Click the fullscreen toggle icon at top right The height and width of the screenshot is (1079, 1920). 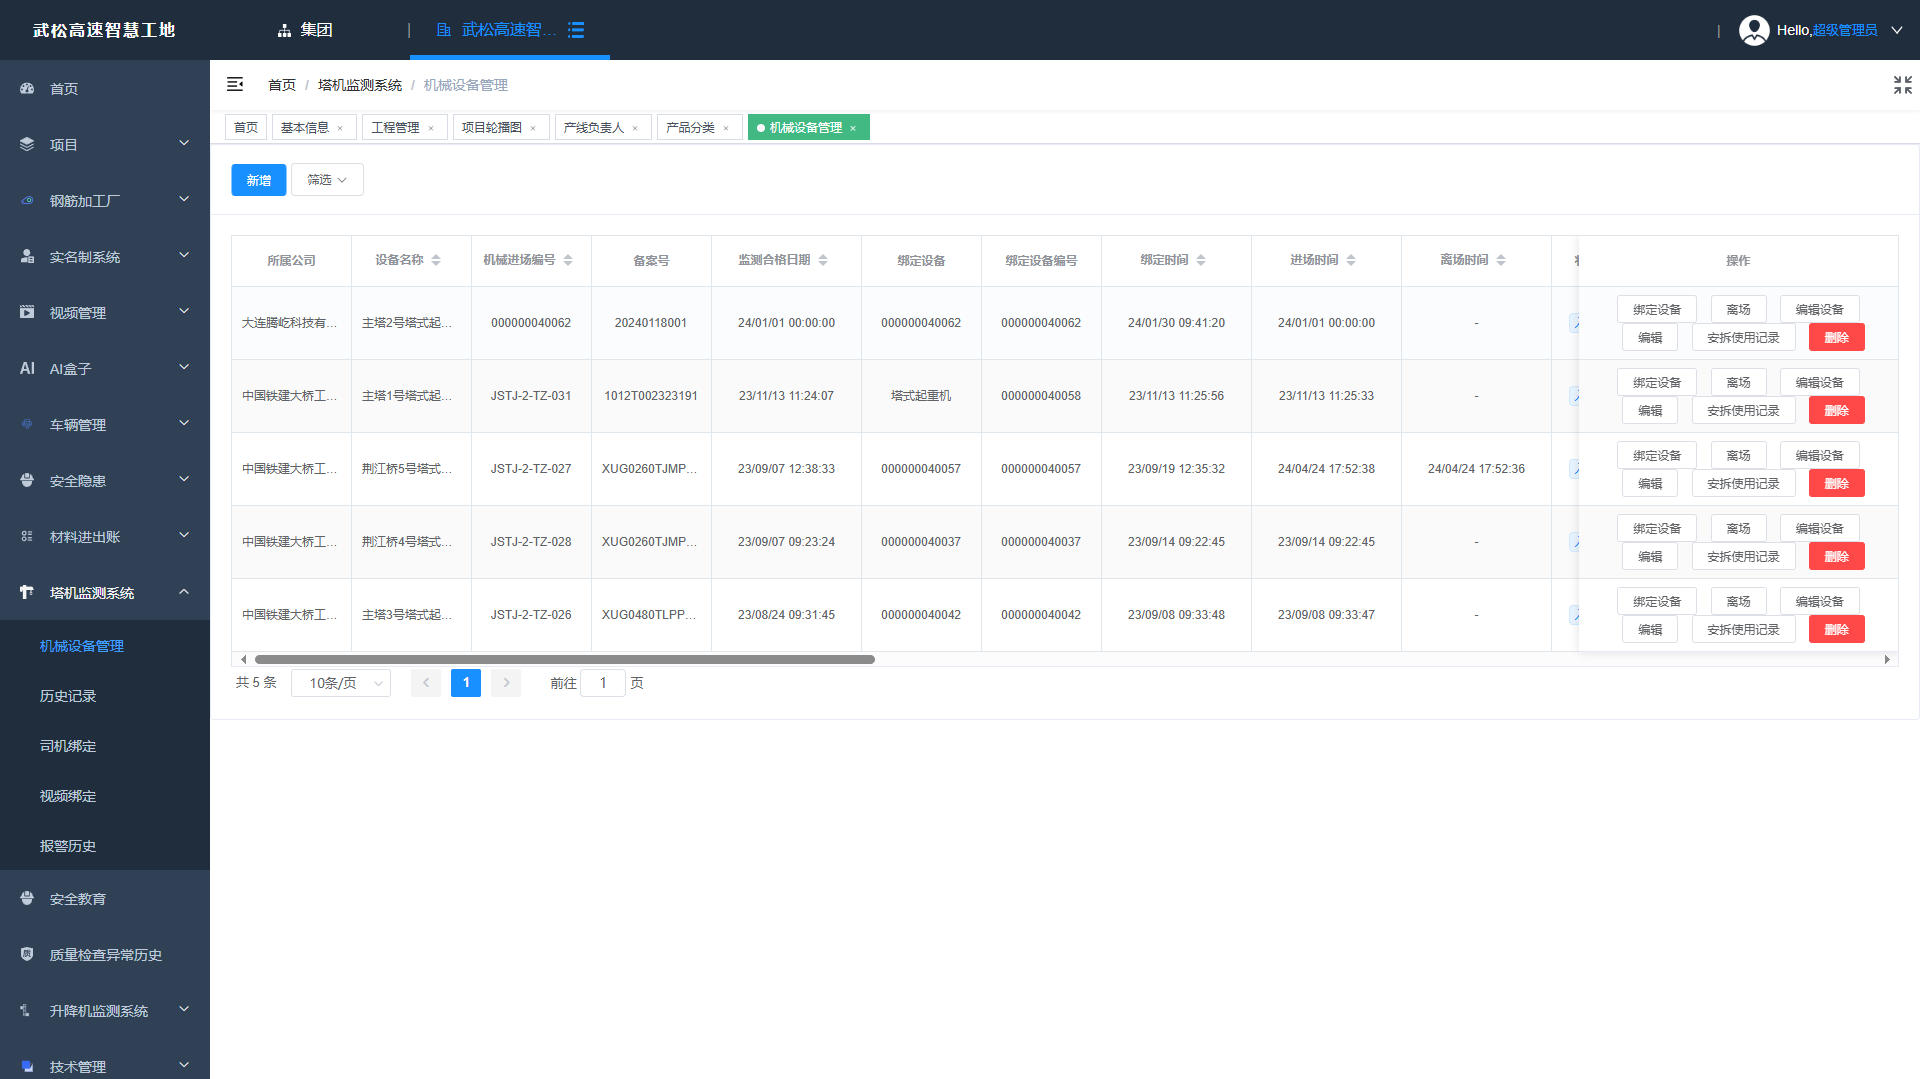pos(1902,85)
